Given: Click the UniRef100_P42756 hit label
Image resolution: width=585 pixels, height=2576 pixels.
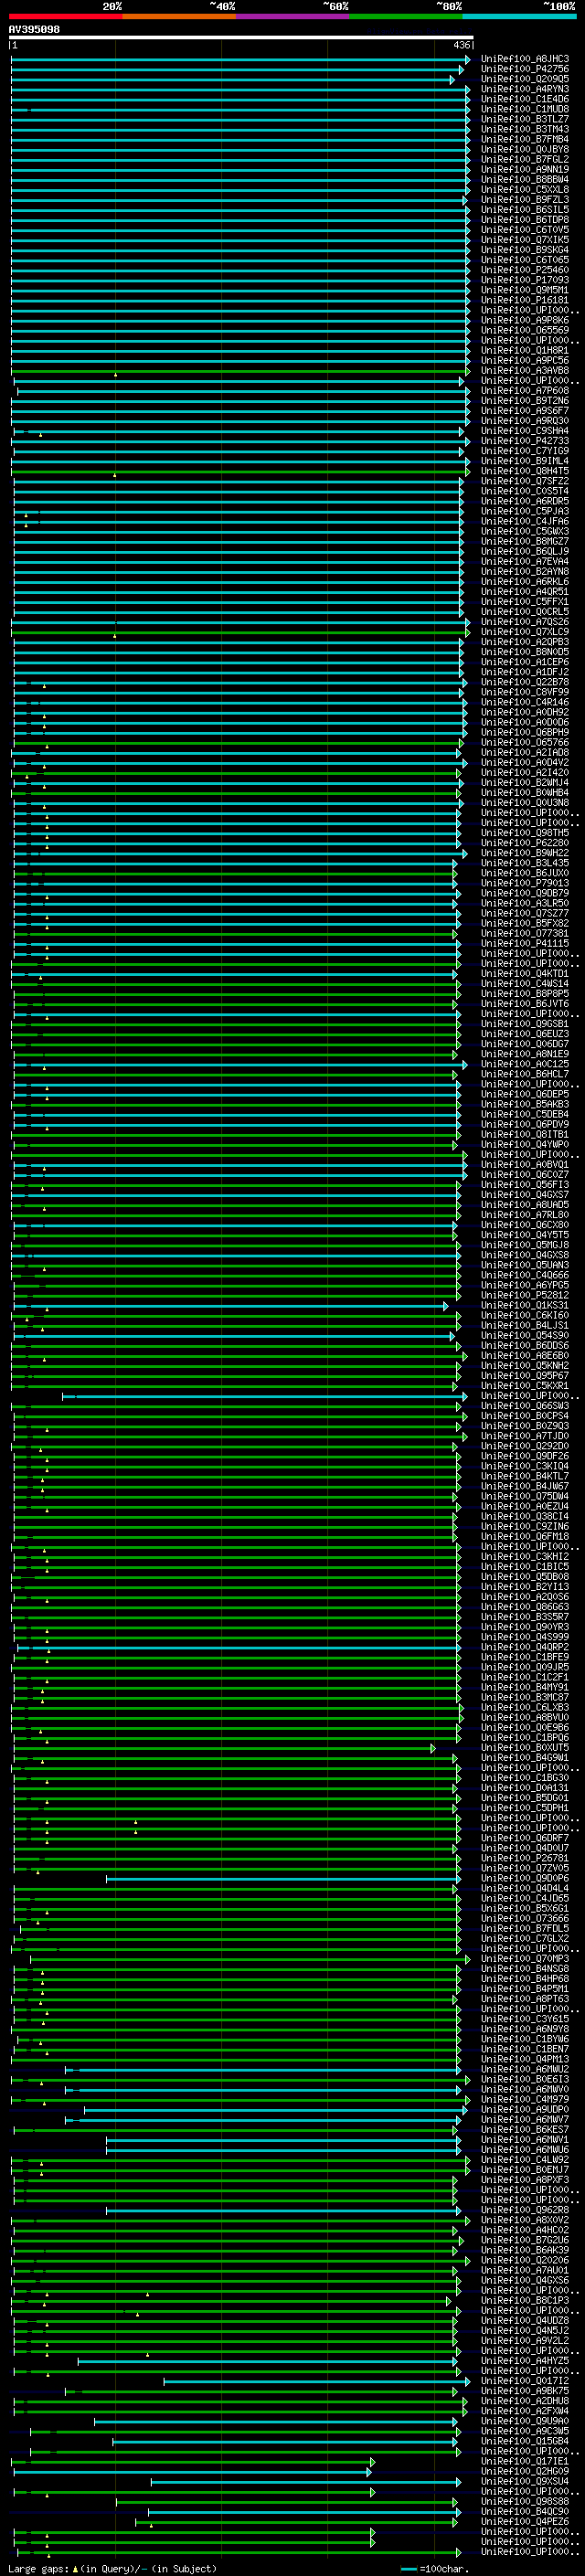Looking at the screenshot, I should coord(525,69).
